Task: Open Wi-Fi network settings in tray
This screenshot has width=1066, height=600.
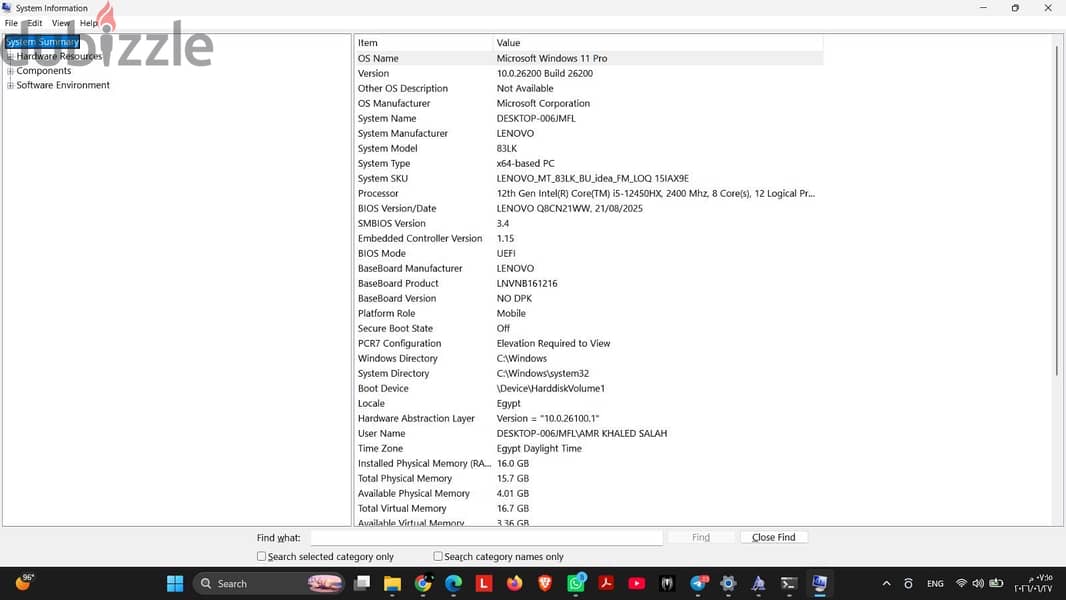Action: tap(961, 584)
